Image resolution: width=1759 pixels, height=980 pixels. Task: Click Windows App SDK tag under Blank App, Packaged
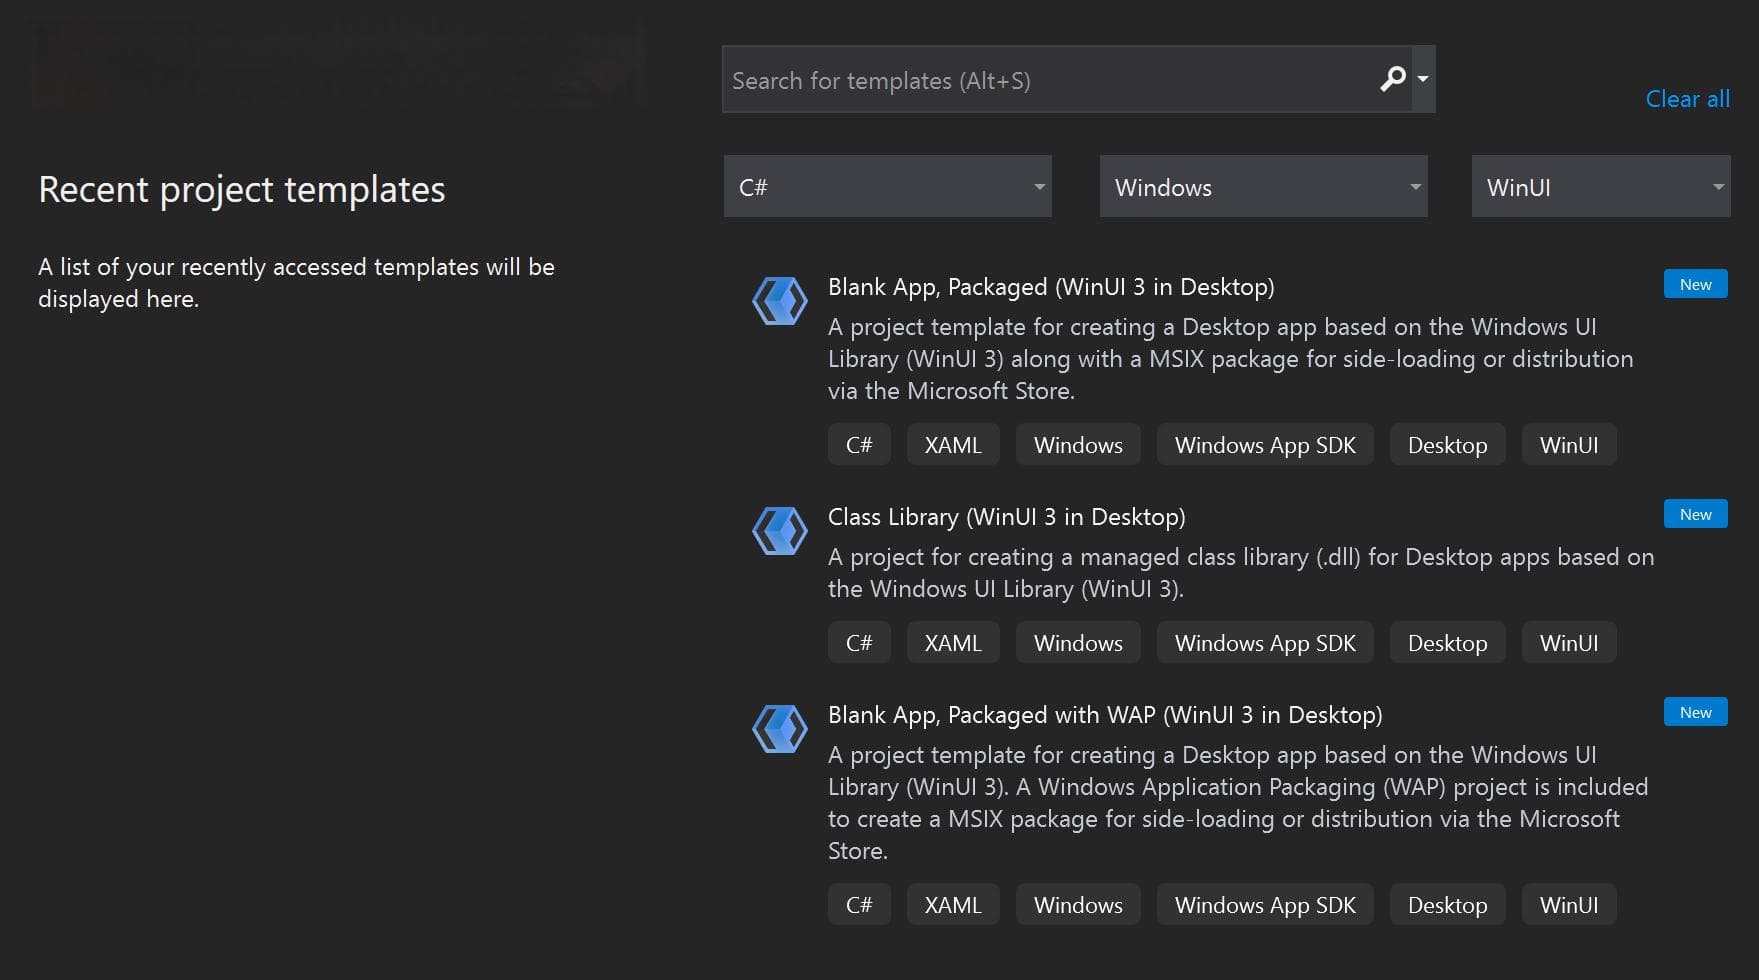click(x=1265, y=445)
